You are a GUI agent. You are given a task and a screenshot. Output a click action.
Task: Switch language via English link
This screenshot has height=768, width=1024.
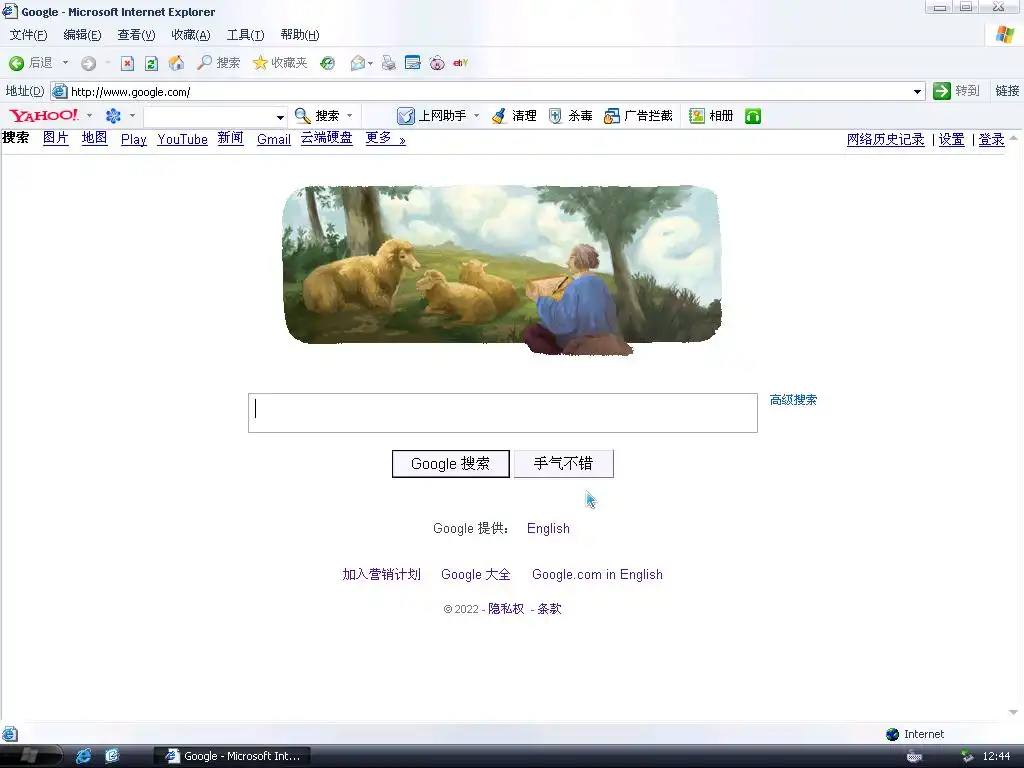coord(549,528)
